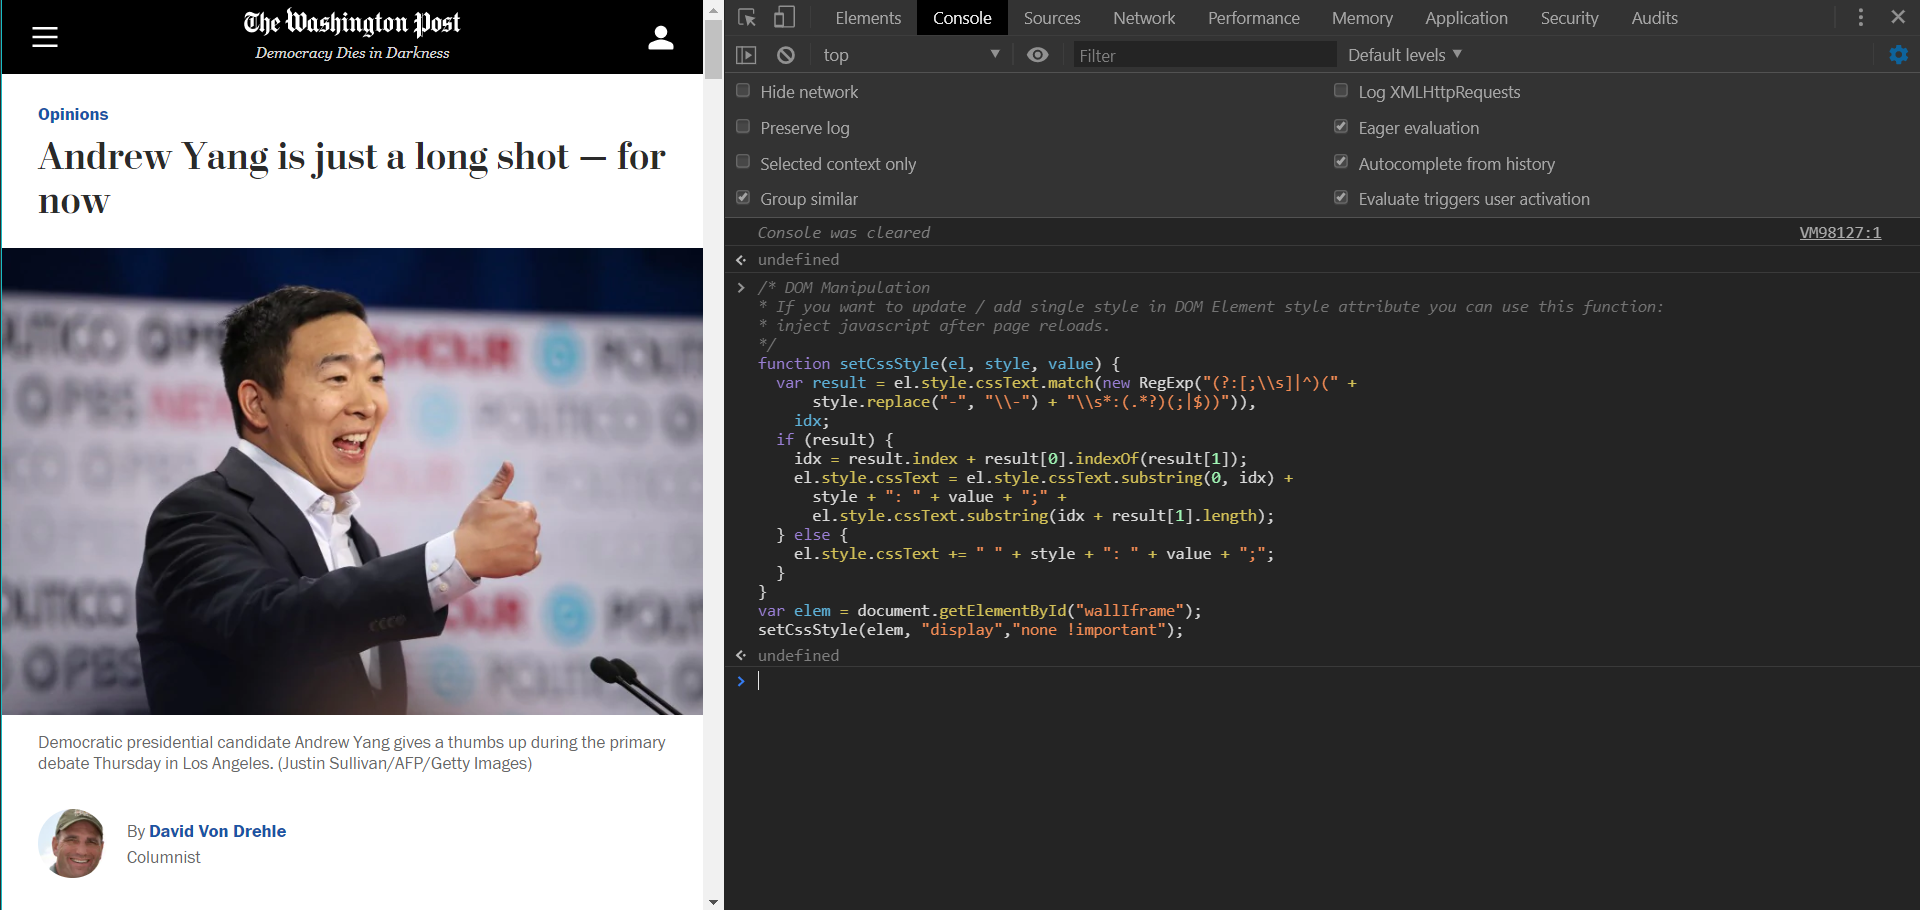Enable the Preserve log checkbox
The width and height of the screenshot is (1920, 910).
[x=743, y=127]
